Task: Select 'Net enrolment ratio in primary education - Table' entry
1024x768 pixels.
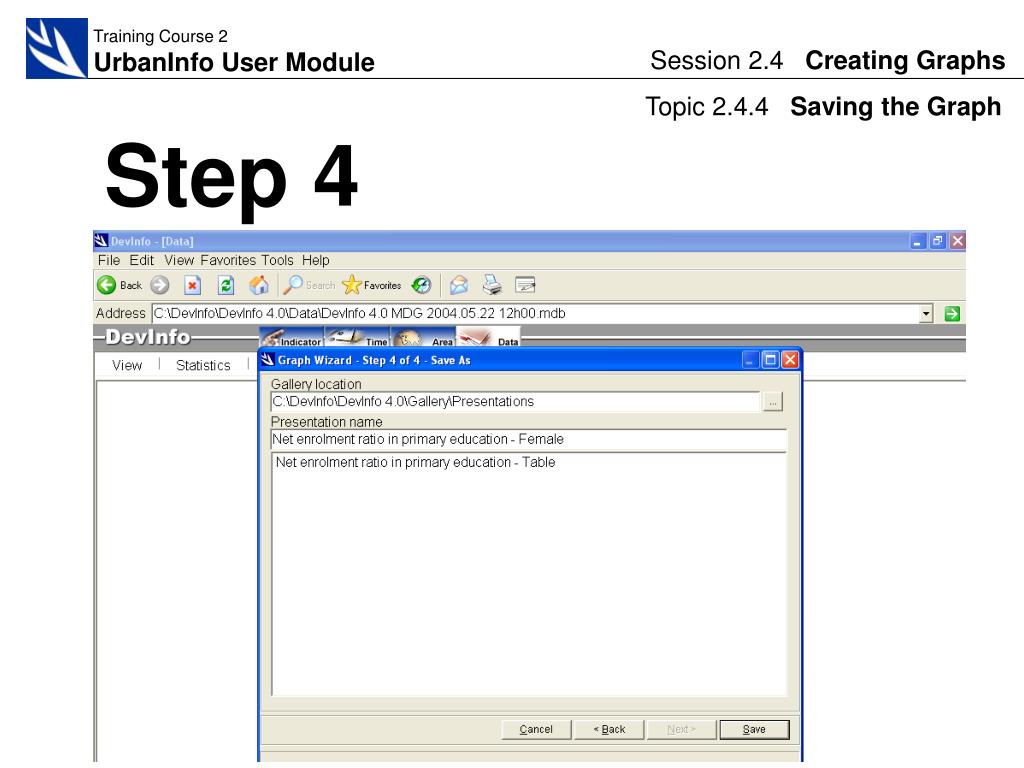Action: pos(415,462)
